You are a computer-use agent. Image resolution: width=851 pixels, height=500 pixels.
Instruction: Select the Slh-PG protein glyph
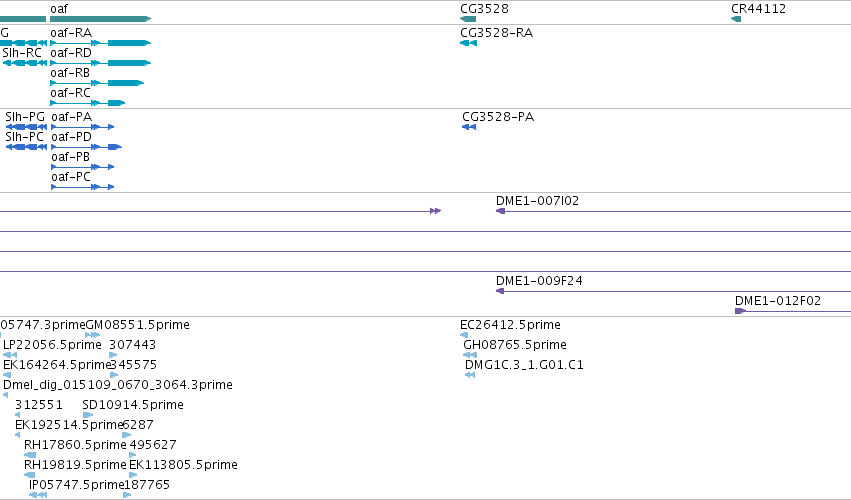click(26, 127)
